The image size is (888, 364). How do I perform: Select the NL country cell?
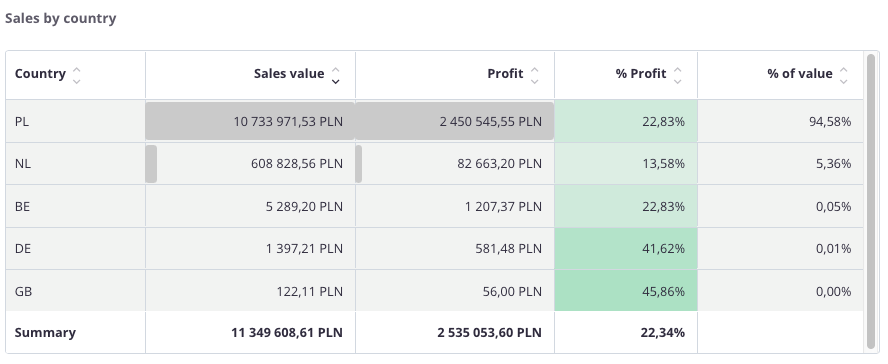75,164
